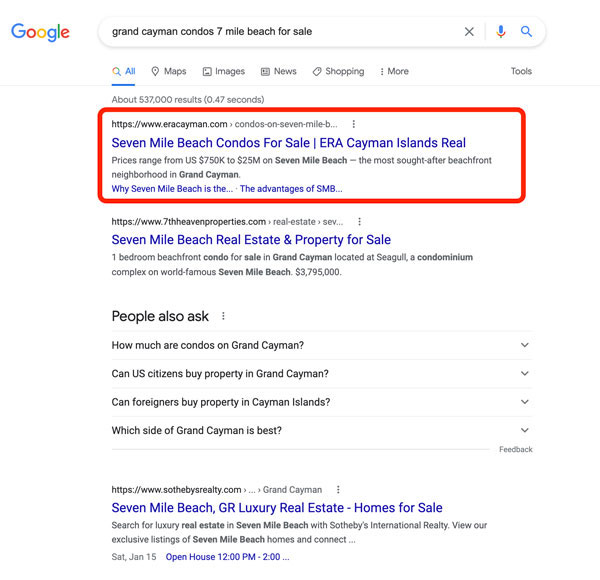Open three-dot menu beside sothebysrealty.com URL
Screen dimensions: 600x580
[338, 490]
